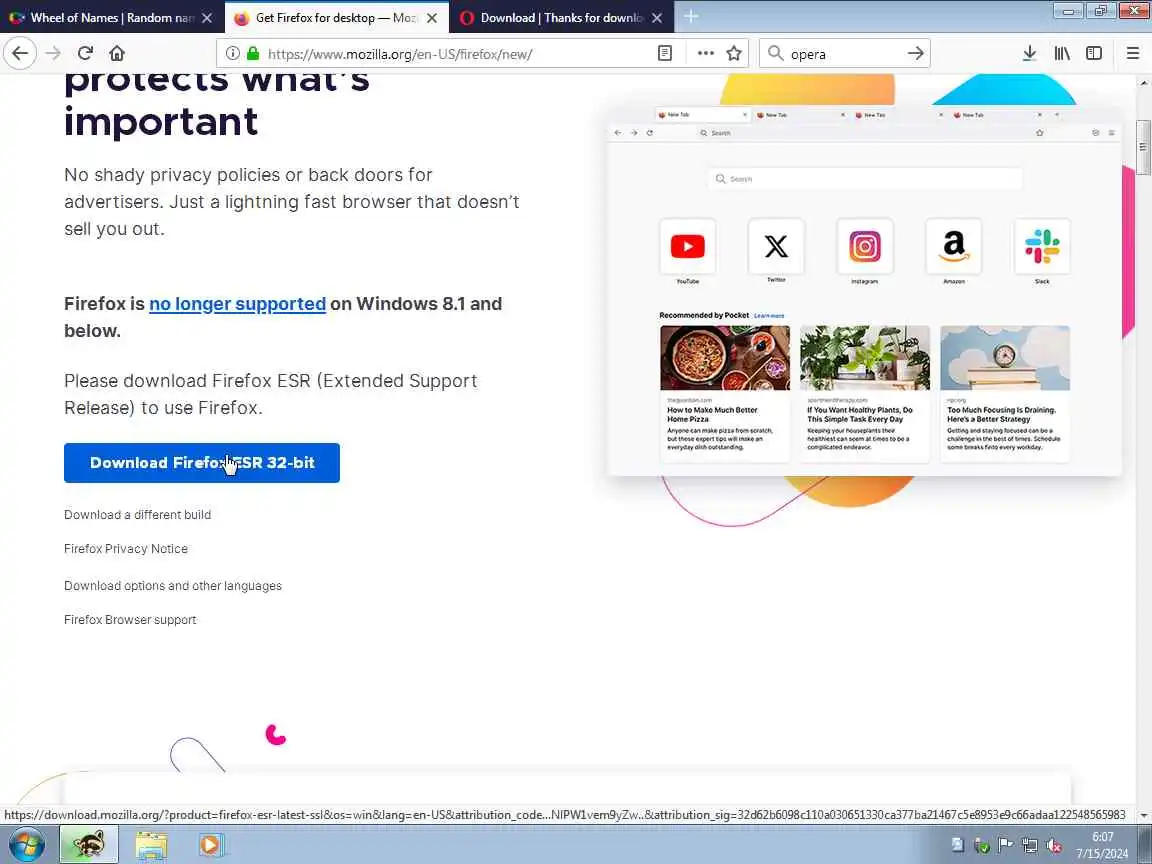Click the raccoon app taskbar icon
Screen dimensions: 1152x864
pos(88,845)
